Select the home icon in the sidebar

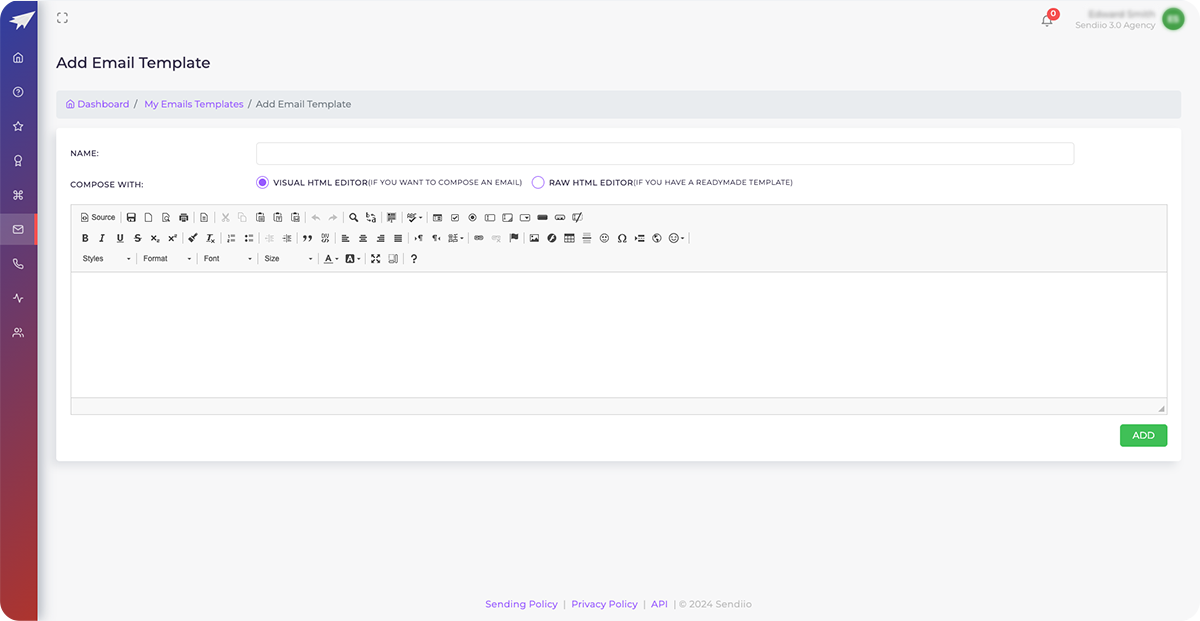18,57
